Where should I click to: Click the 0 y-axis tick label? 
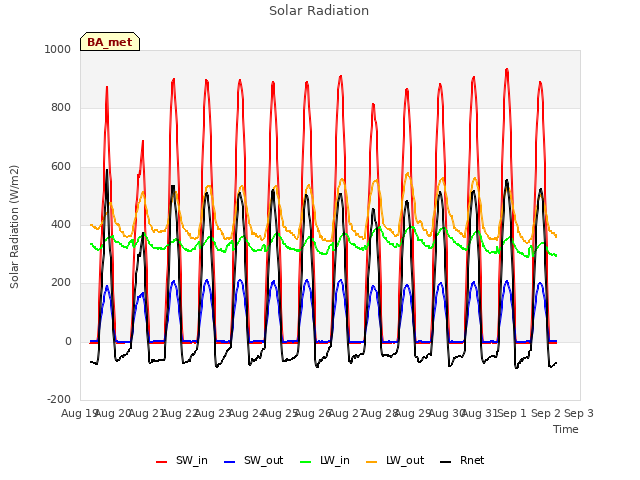68,342
